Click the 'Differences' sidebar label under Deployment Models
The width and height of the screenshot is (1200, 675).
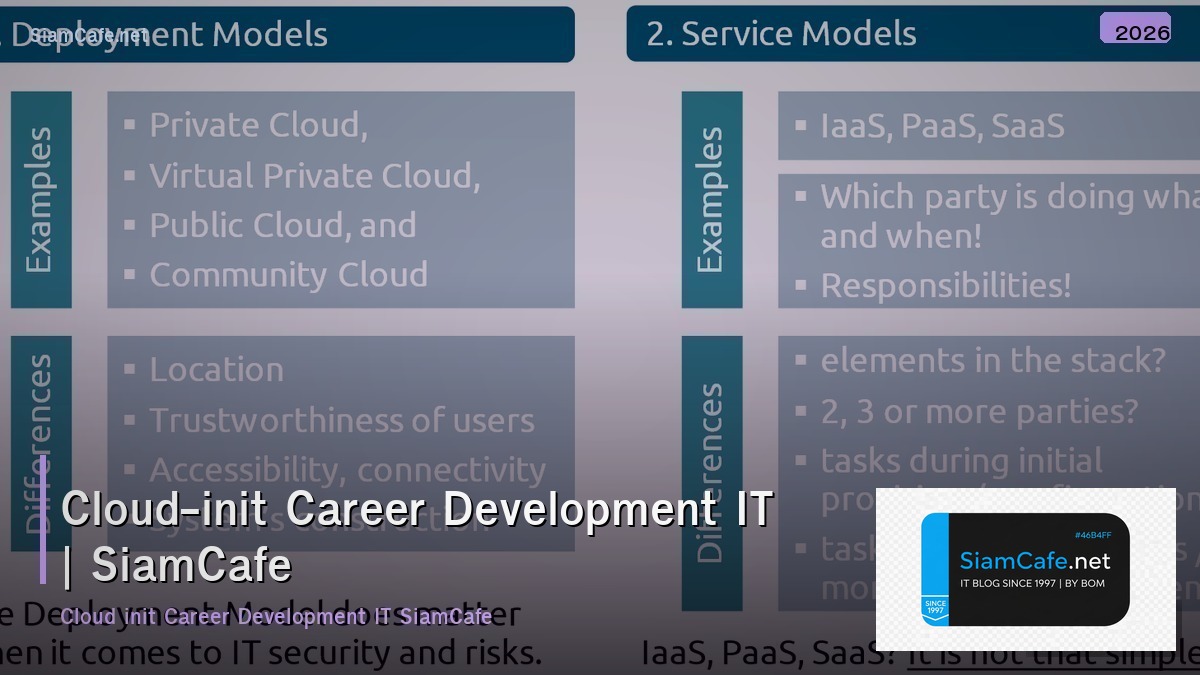pos(40,440)
